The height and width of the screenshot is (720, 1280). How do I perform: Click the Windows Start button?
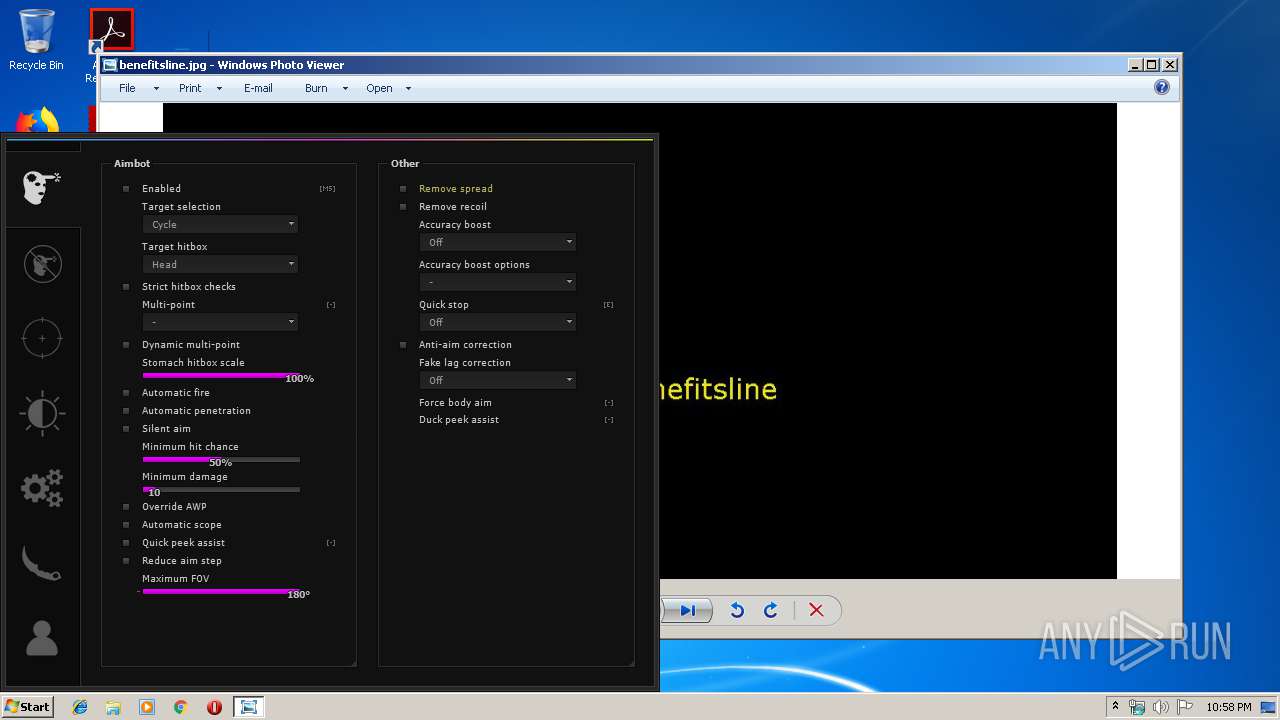(x=28, y=707)
